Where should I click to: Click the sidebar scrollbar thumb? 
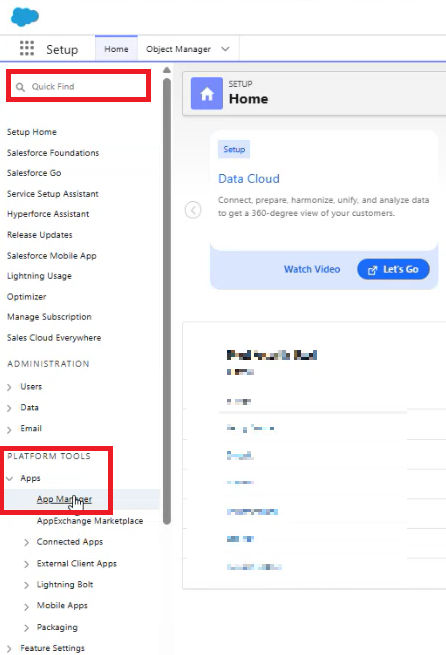[167, 301]
